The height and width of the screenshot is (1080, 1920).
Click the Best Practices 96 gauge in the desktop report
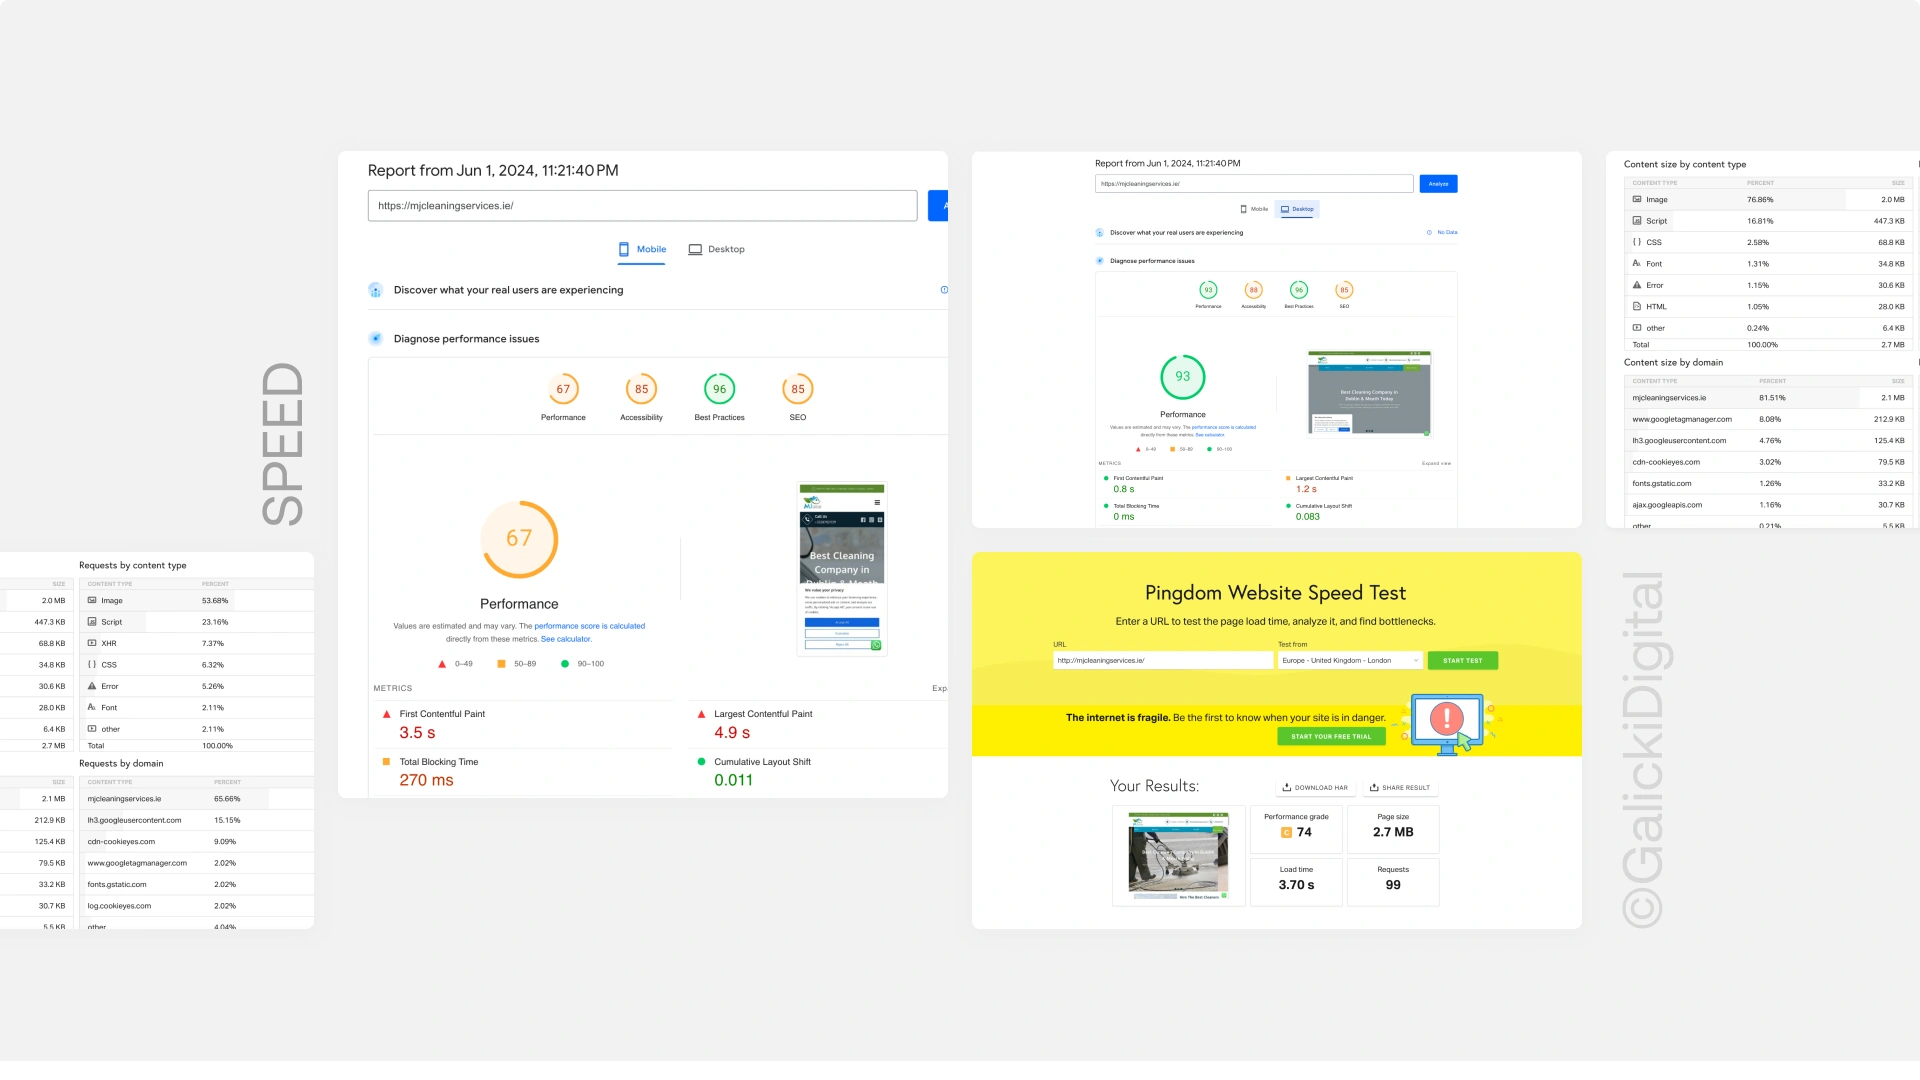click(x=1299, y=290)
